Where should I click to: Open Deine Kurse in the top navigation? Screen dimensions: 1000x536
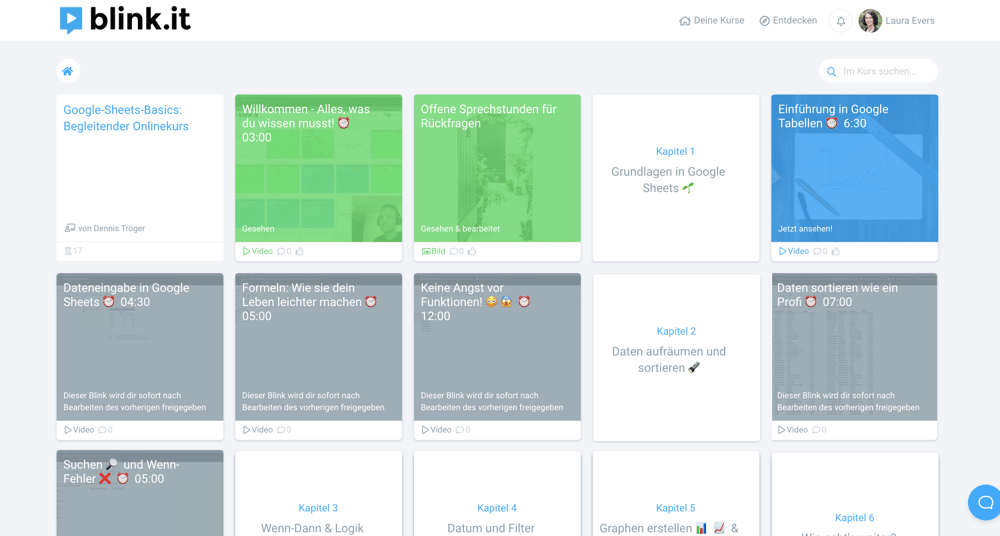coord(712,20)
